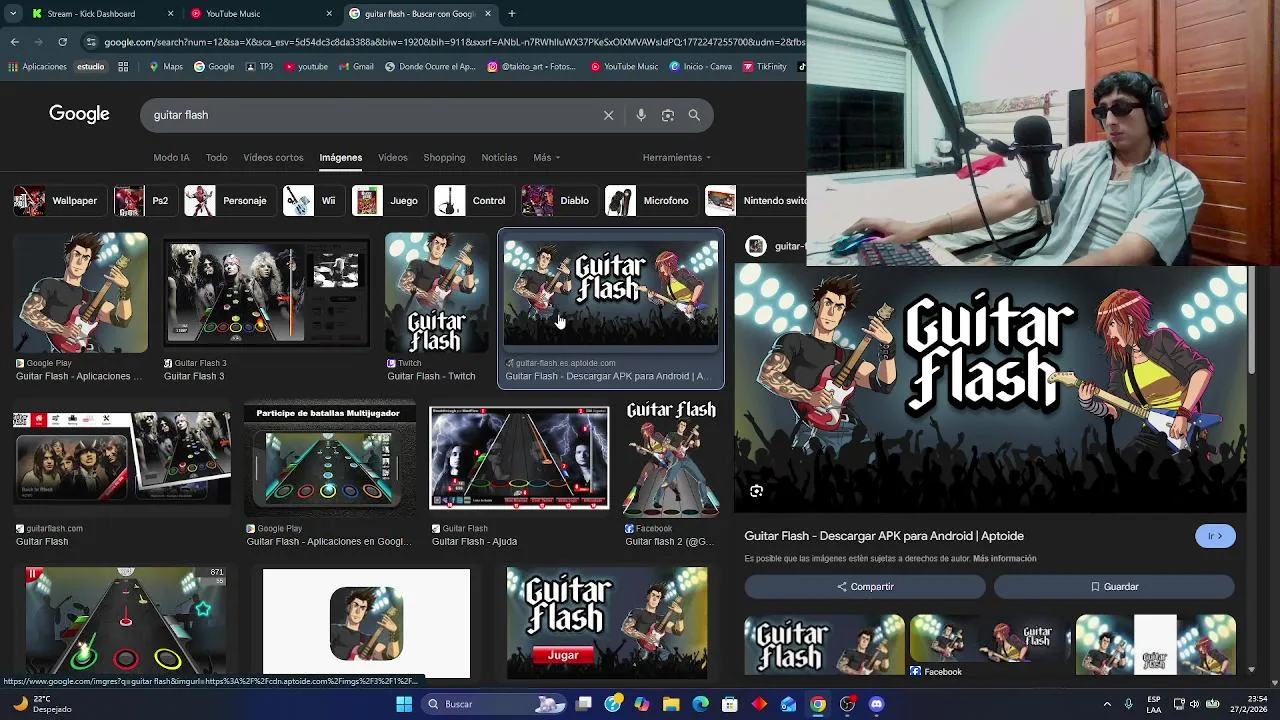The width and height of the screenshot is (1280, 720).
Task: Open Copilot from the taskbar
Action: click(642, 704)
